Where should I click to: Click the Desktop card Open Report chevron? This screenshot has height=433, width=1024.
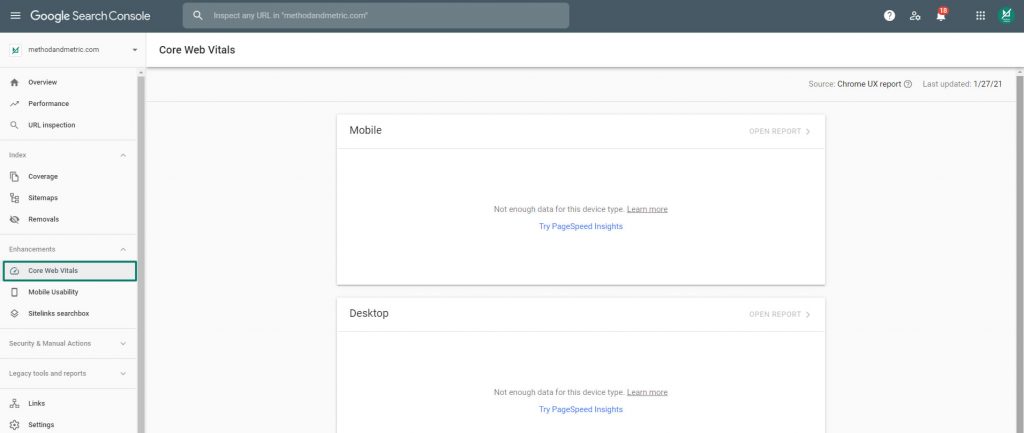tap(808, 314)
